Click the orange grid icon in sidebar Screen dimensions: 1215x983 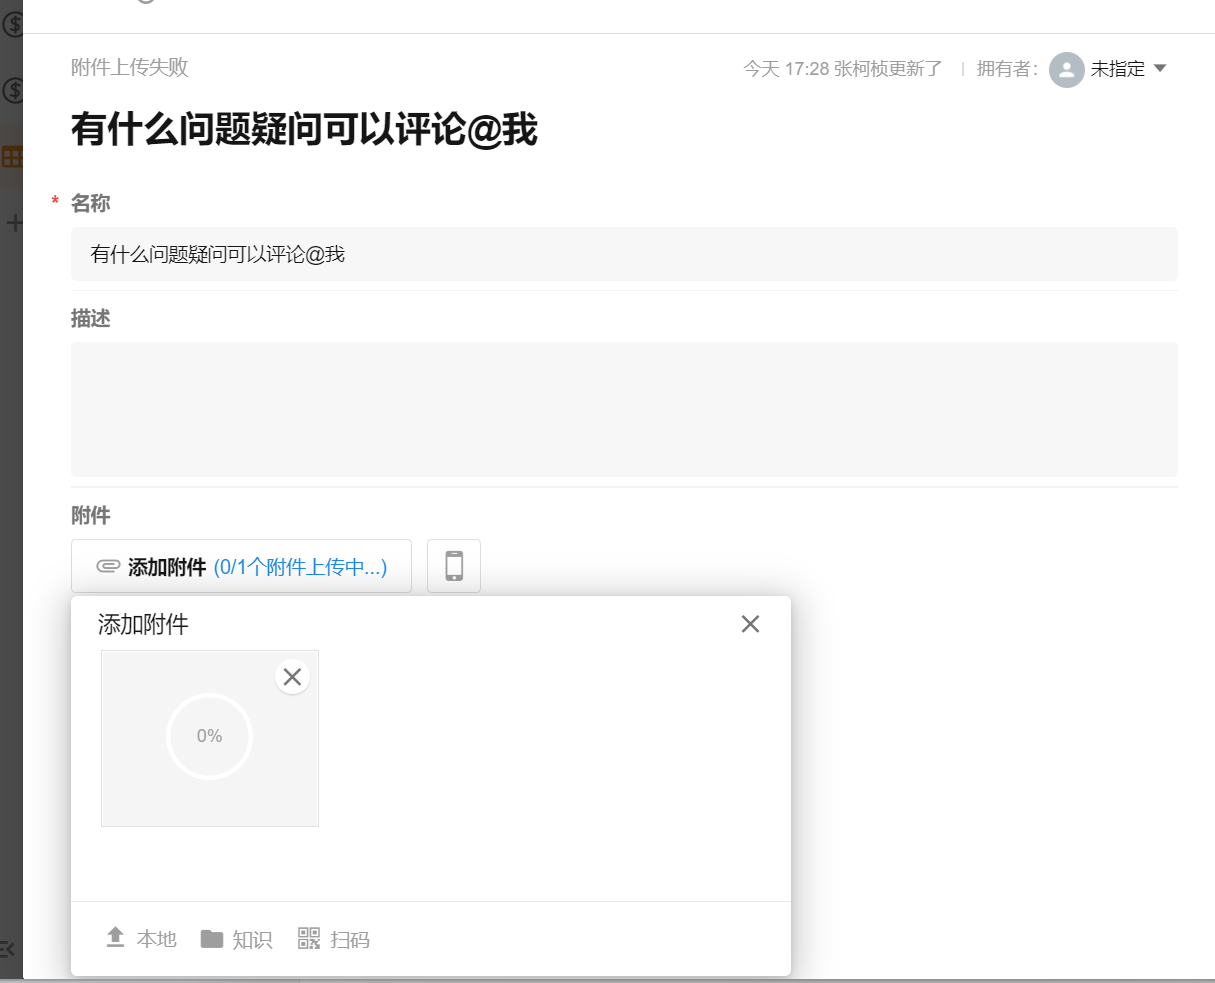[x=12, y=157]
